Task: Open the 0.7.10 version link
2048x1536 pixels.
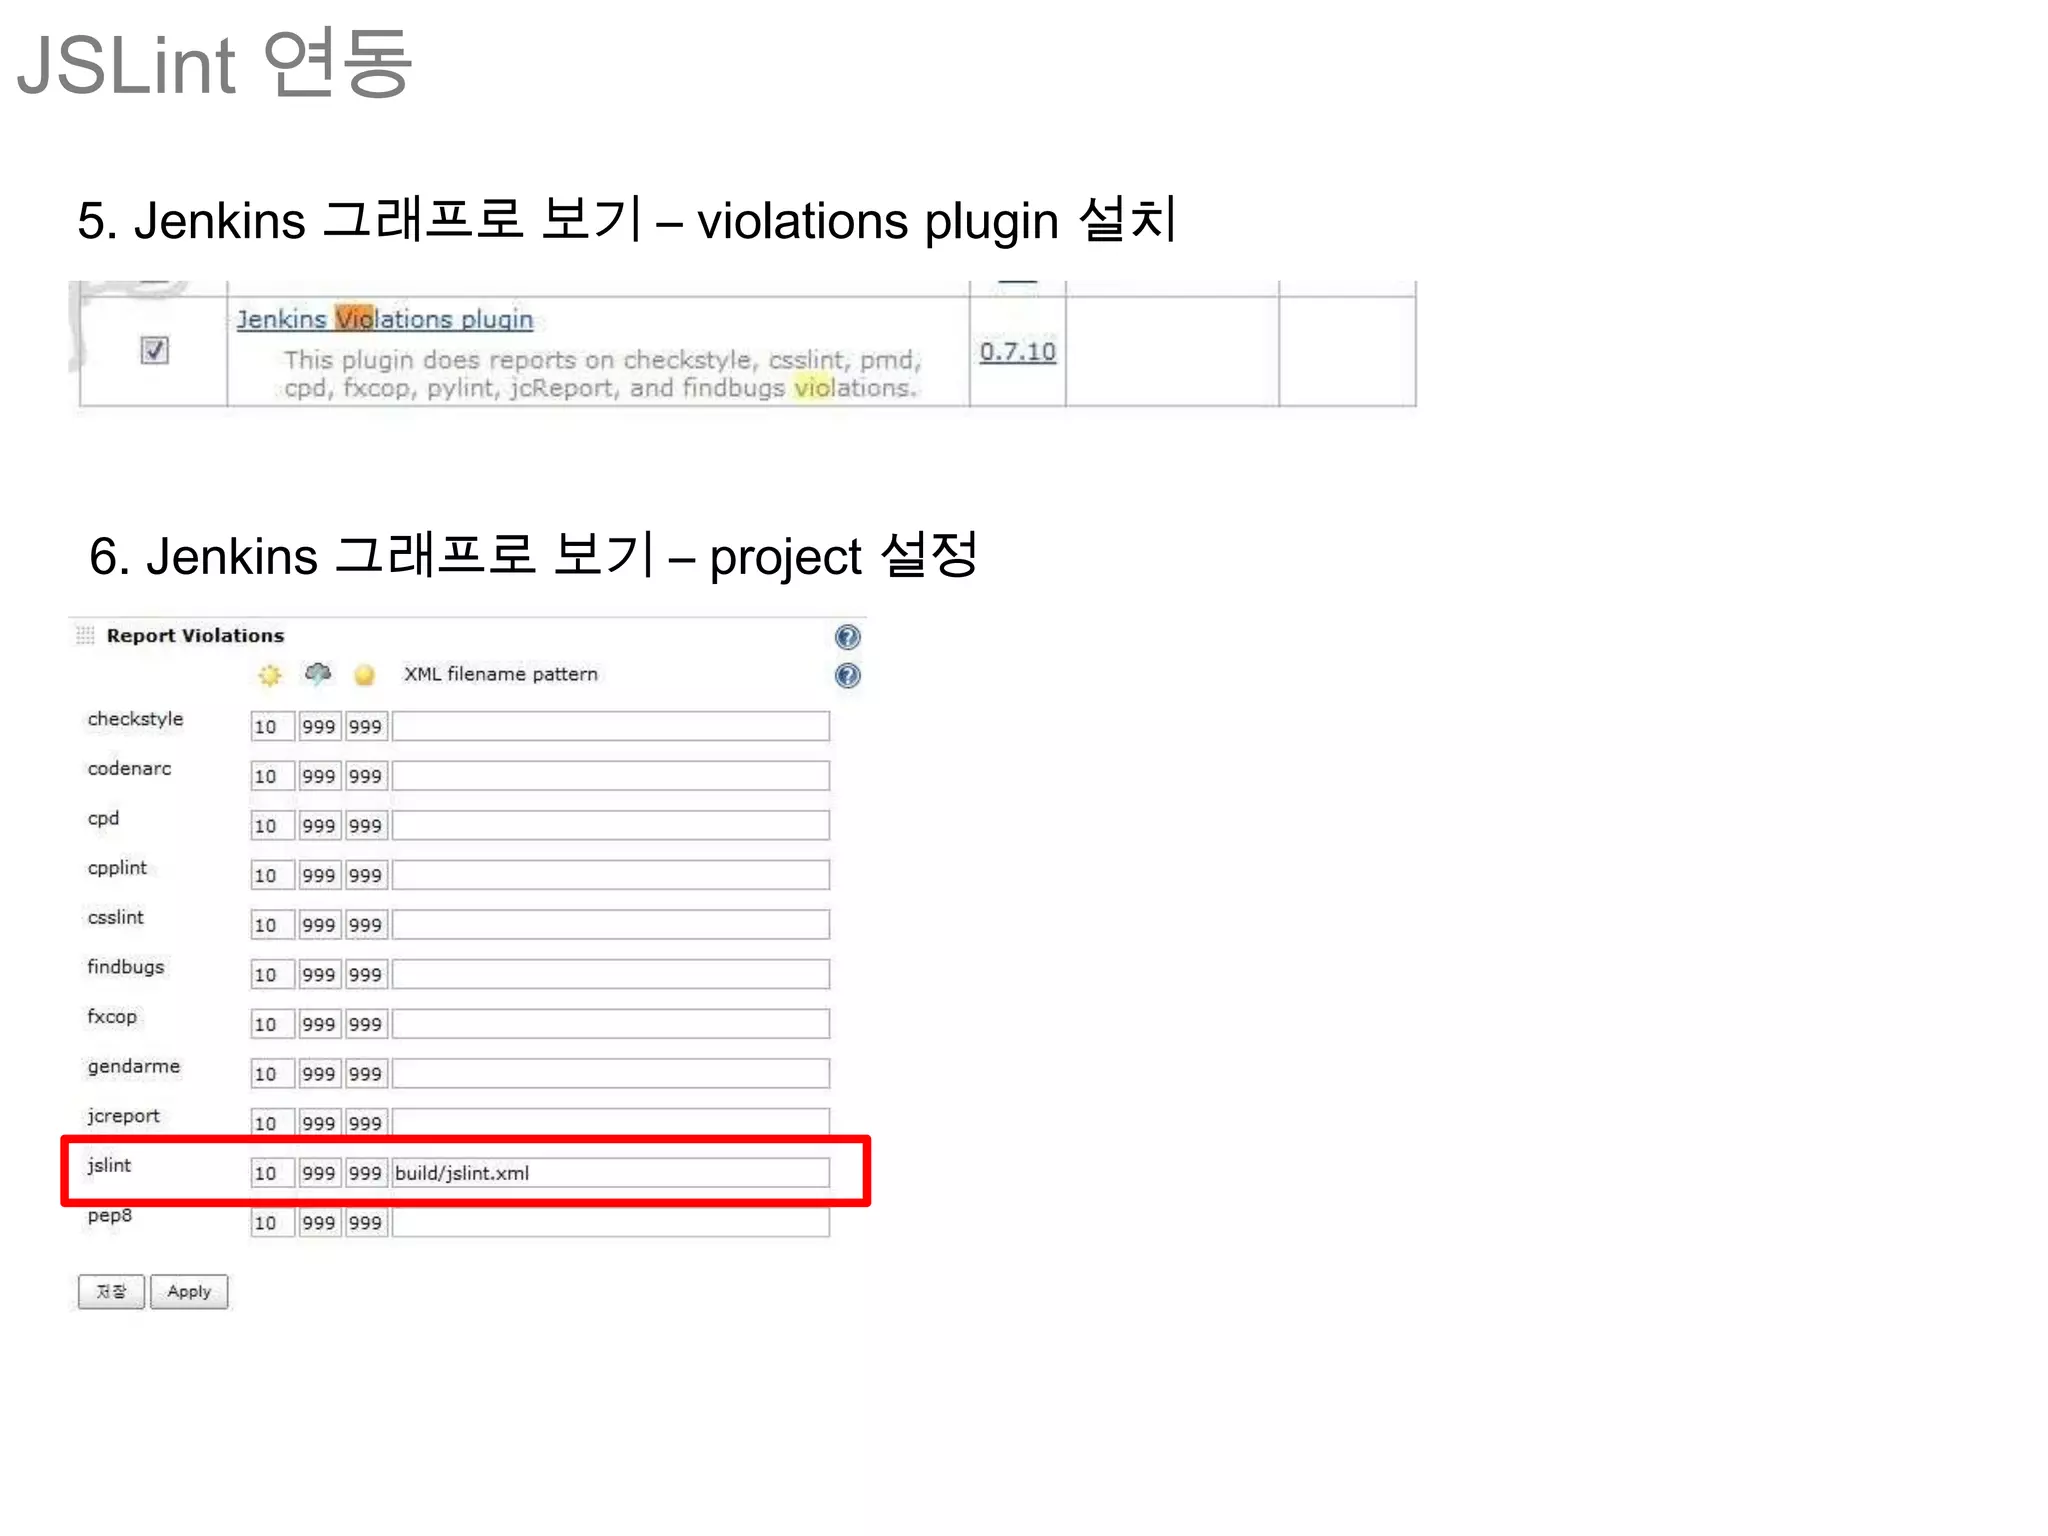Action: (x=1017, y=352)
